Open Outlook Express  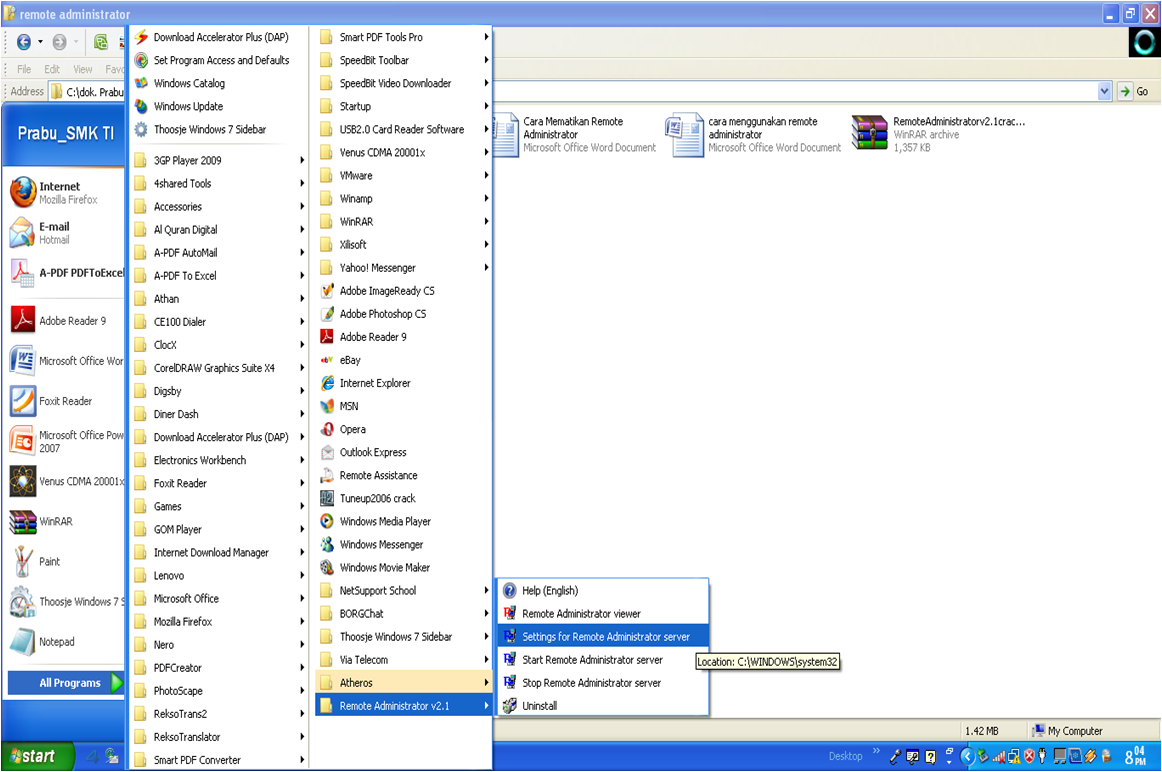tap(404, 452)
